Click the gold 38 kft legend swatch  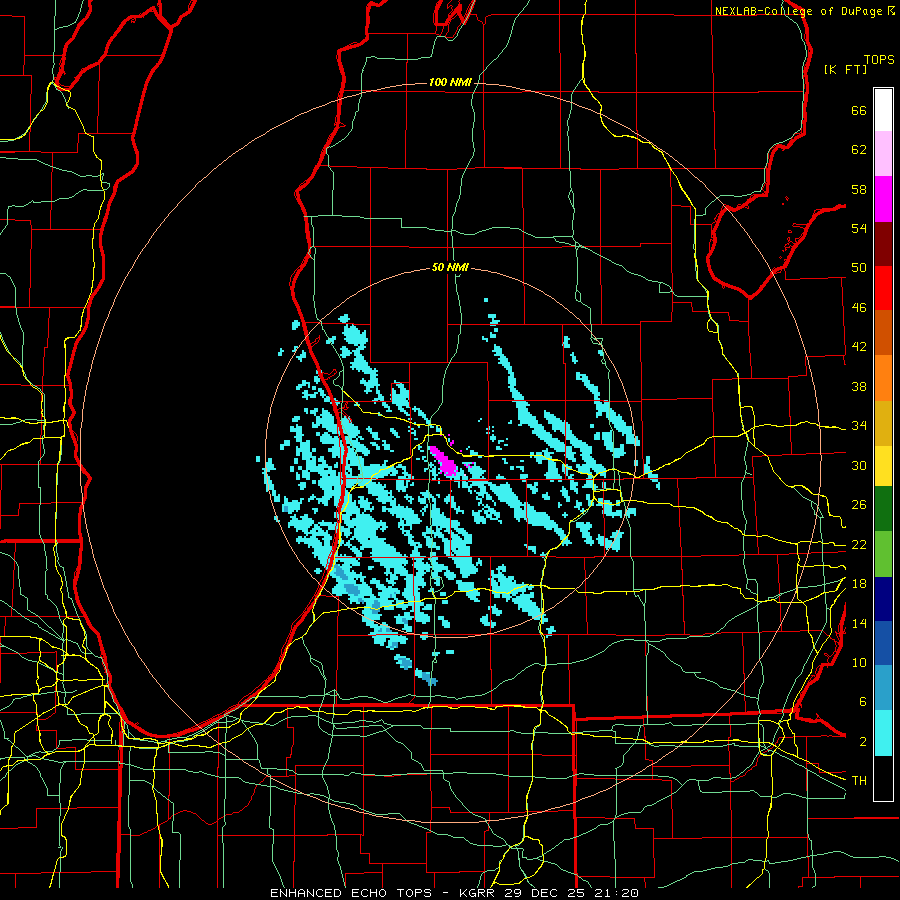point(883,423)
